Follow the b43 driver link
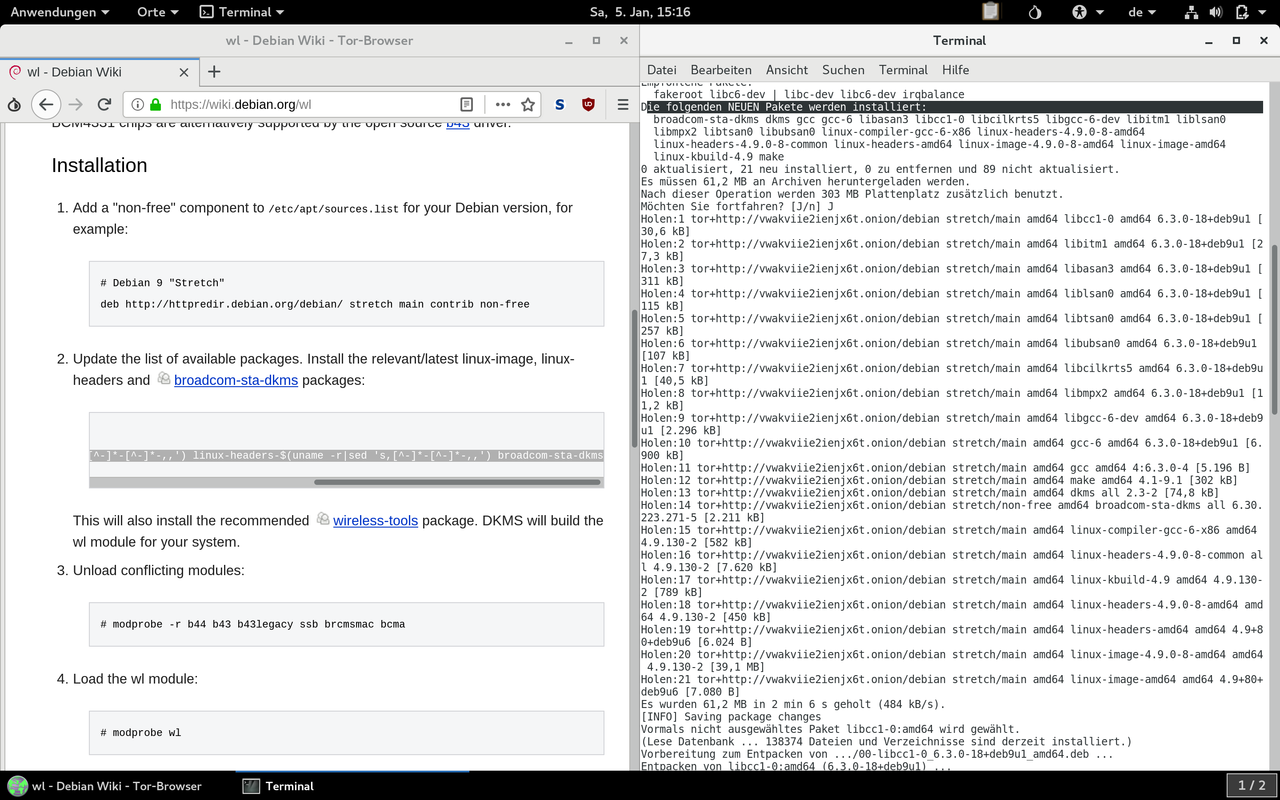 pos(457,123)
